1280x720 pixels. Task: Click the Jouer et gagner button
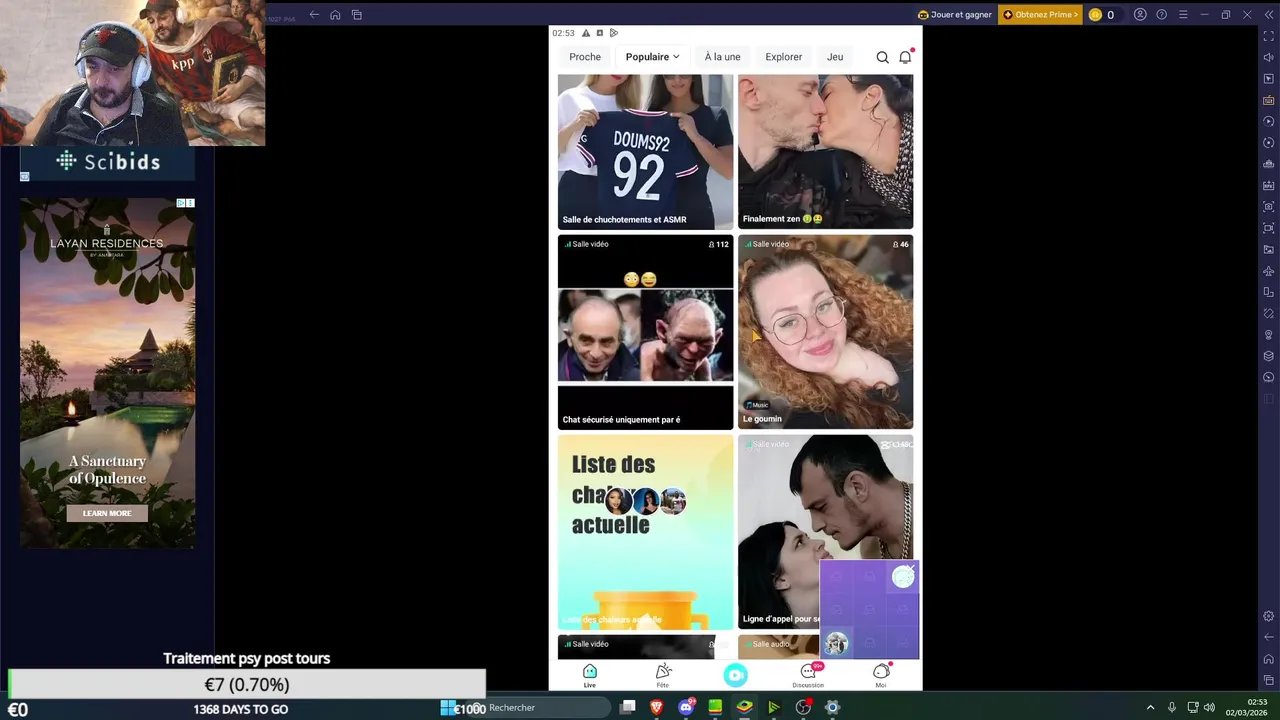pyautogui.click(x=955, y=15)
